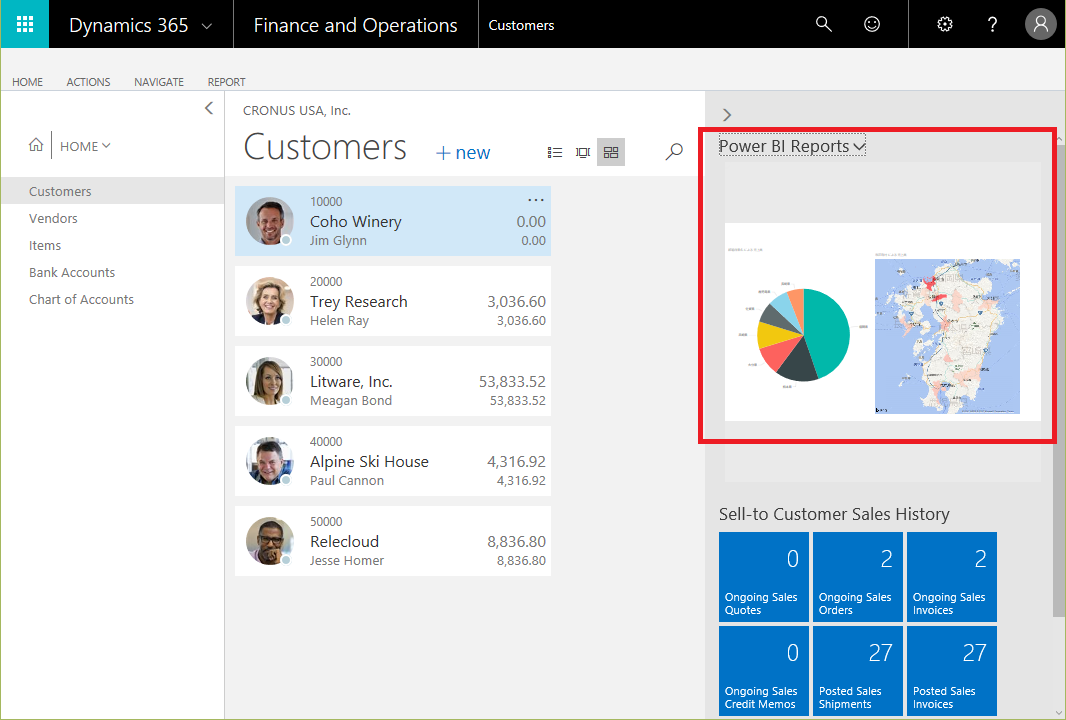This screenshot has height=720, width=1066.
Task: Open the user account avatar
Action: (1040, 24)
